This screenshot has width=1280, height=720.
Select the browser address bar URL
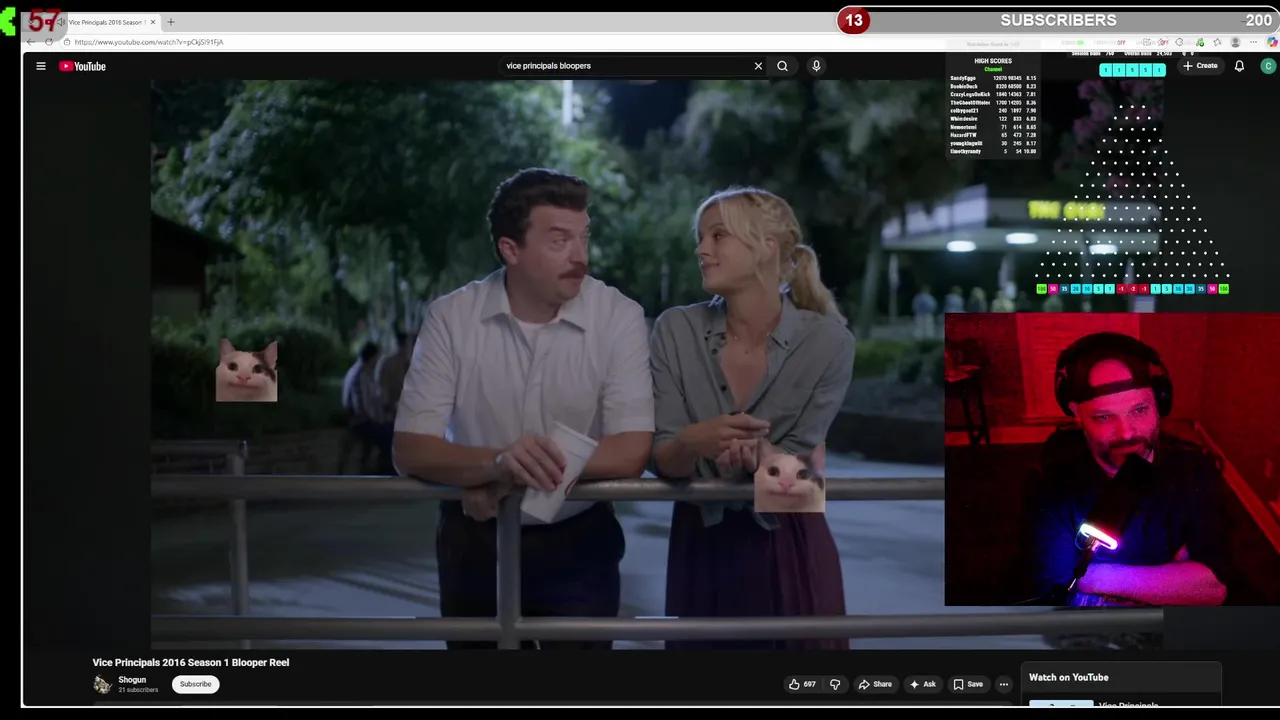pyautogui.click(x=149, y=42)
